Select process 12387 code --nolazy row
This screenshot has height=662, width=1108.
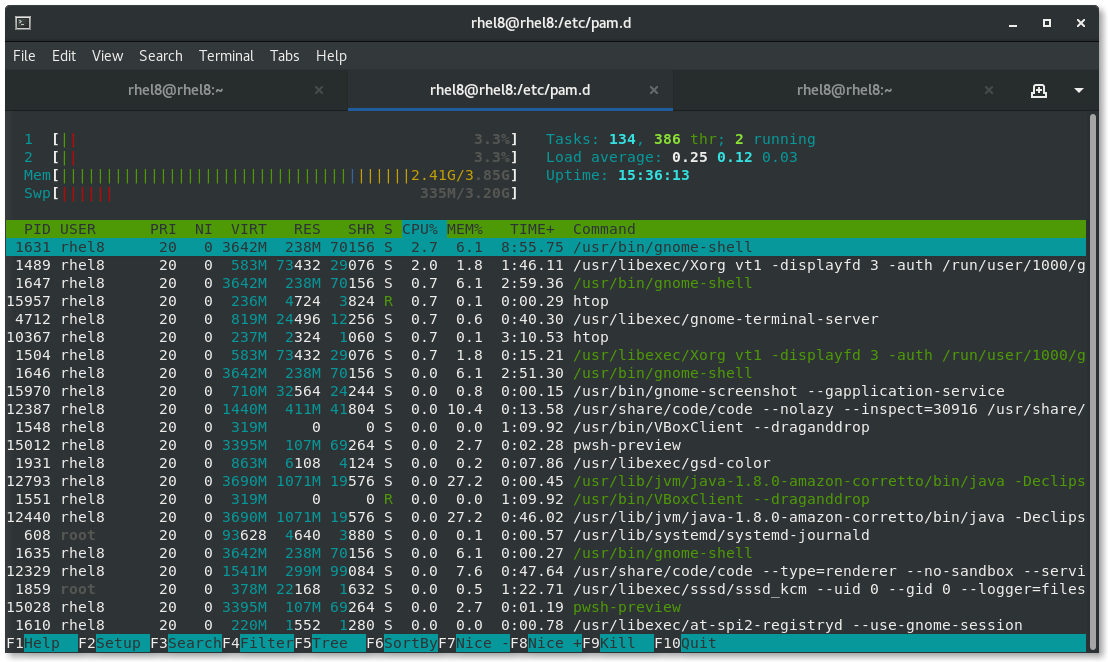(x=546, y=409)
